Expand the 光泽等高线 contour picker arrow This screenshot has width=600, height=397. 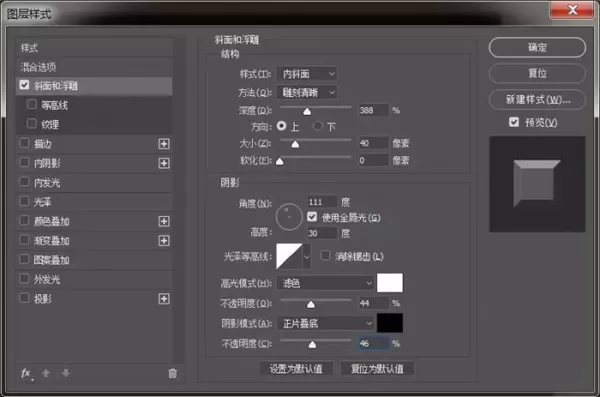click(x=307, y=256)
